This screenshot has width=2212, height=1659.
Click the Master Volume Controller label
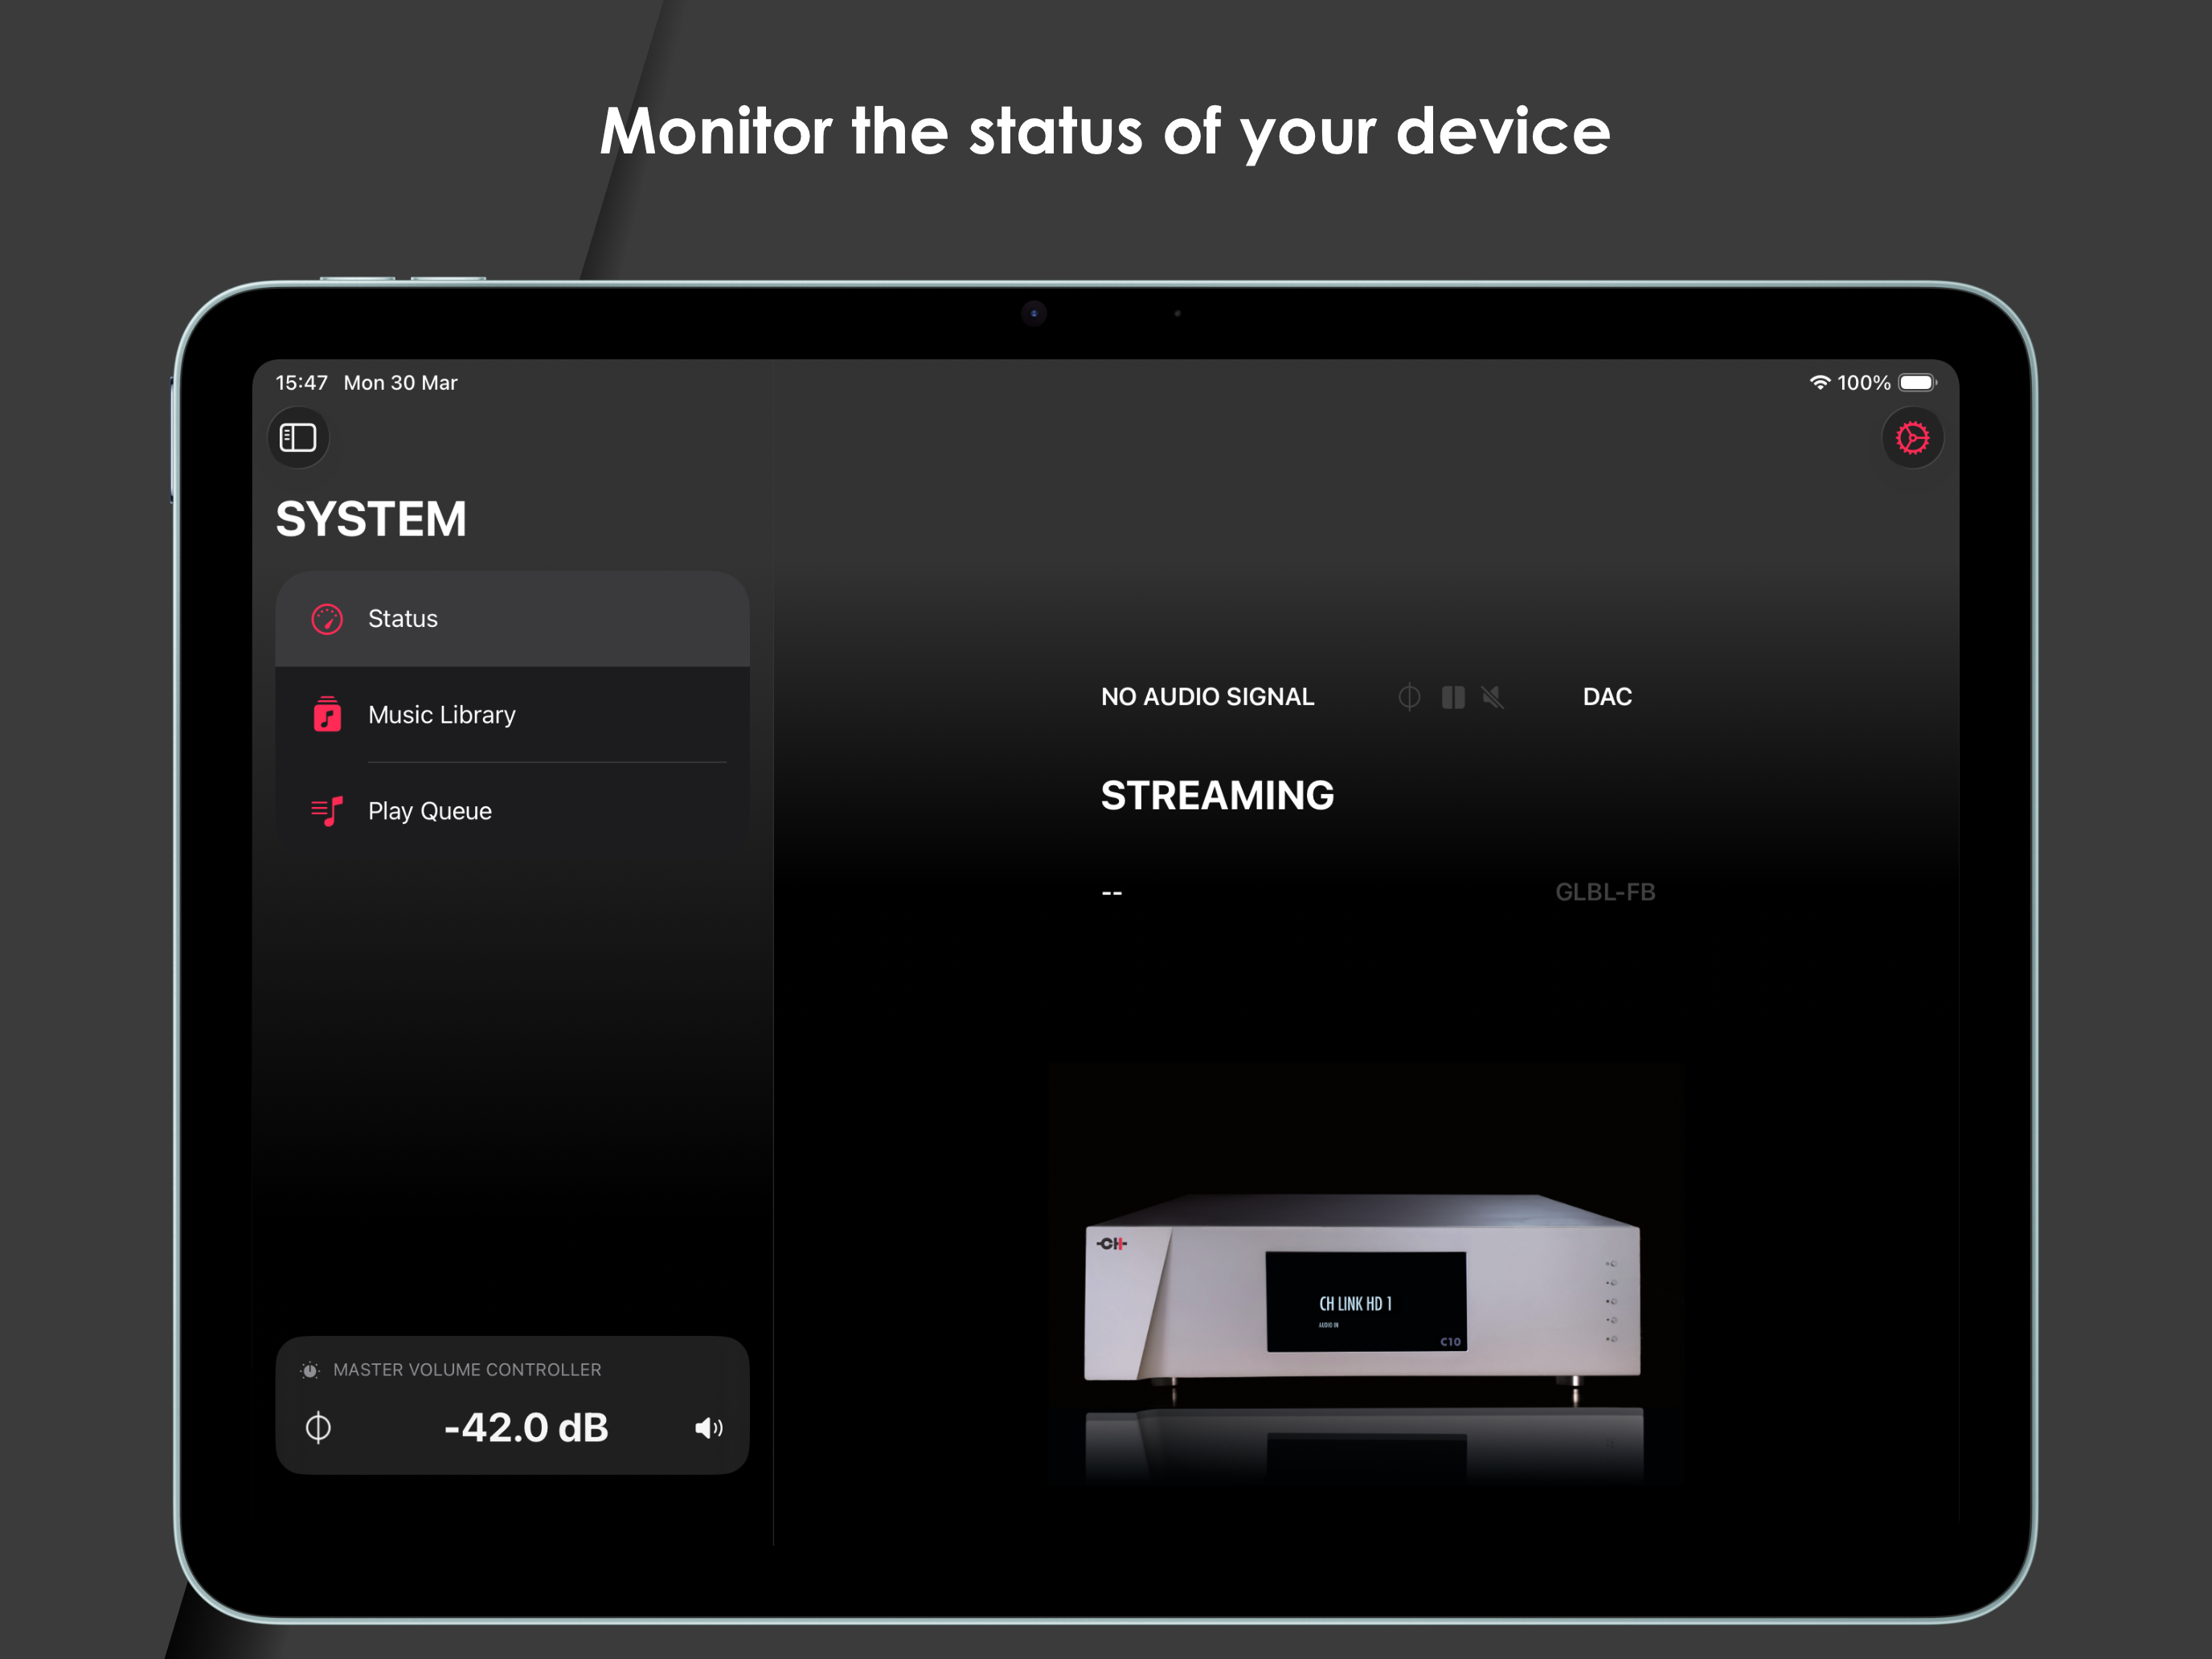tap(467, 1370)
